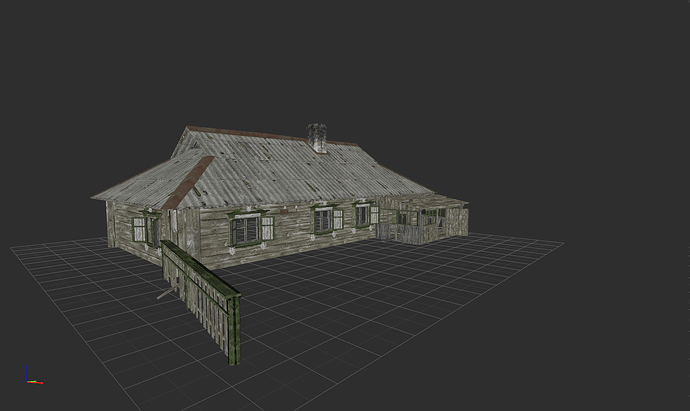
Task: Click the green post at the fence's near end
Action: (233, 329)
